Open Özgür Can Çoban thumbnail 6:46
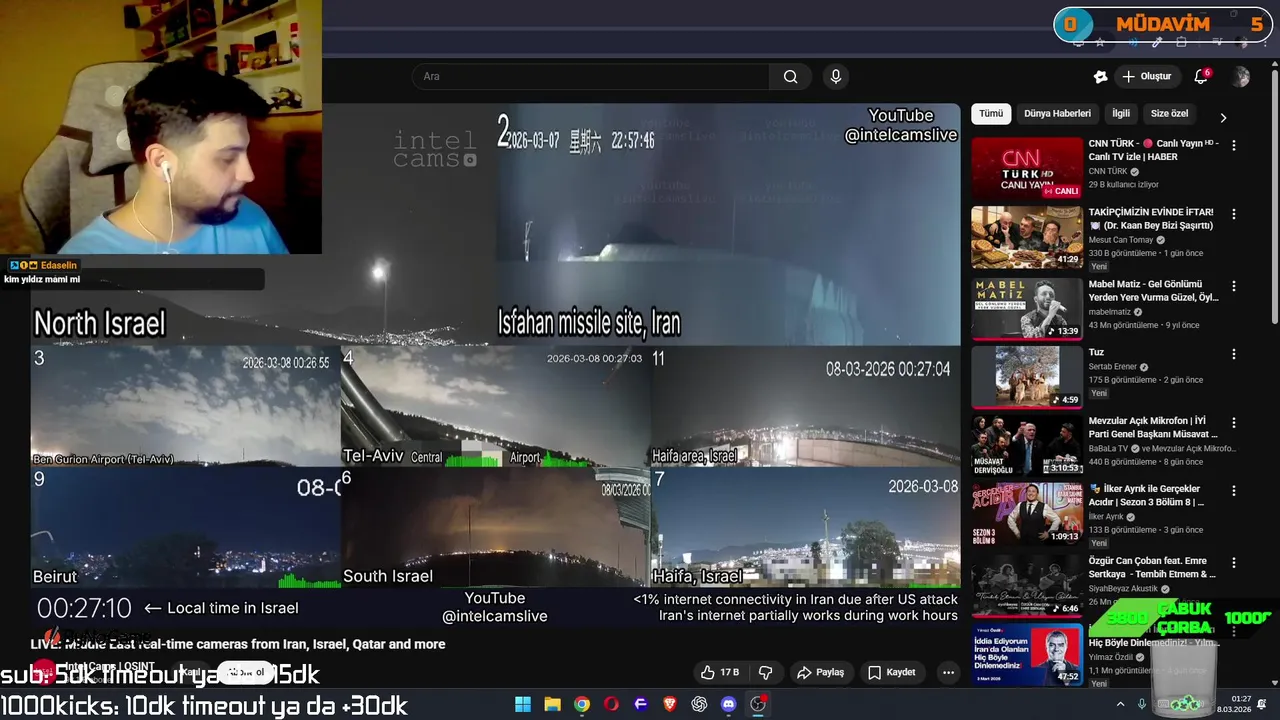1280x720 pixels. (x=1027, y=585)
